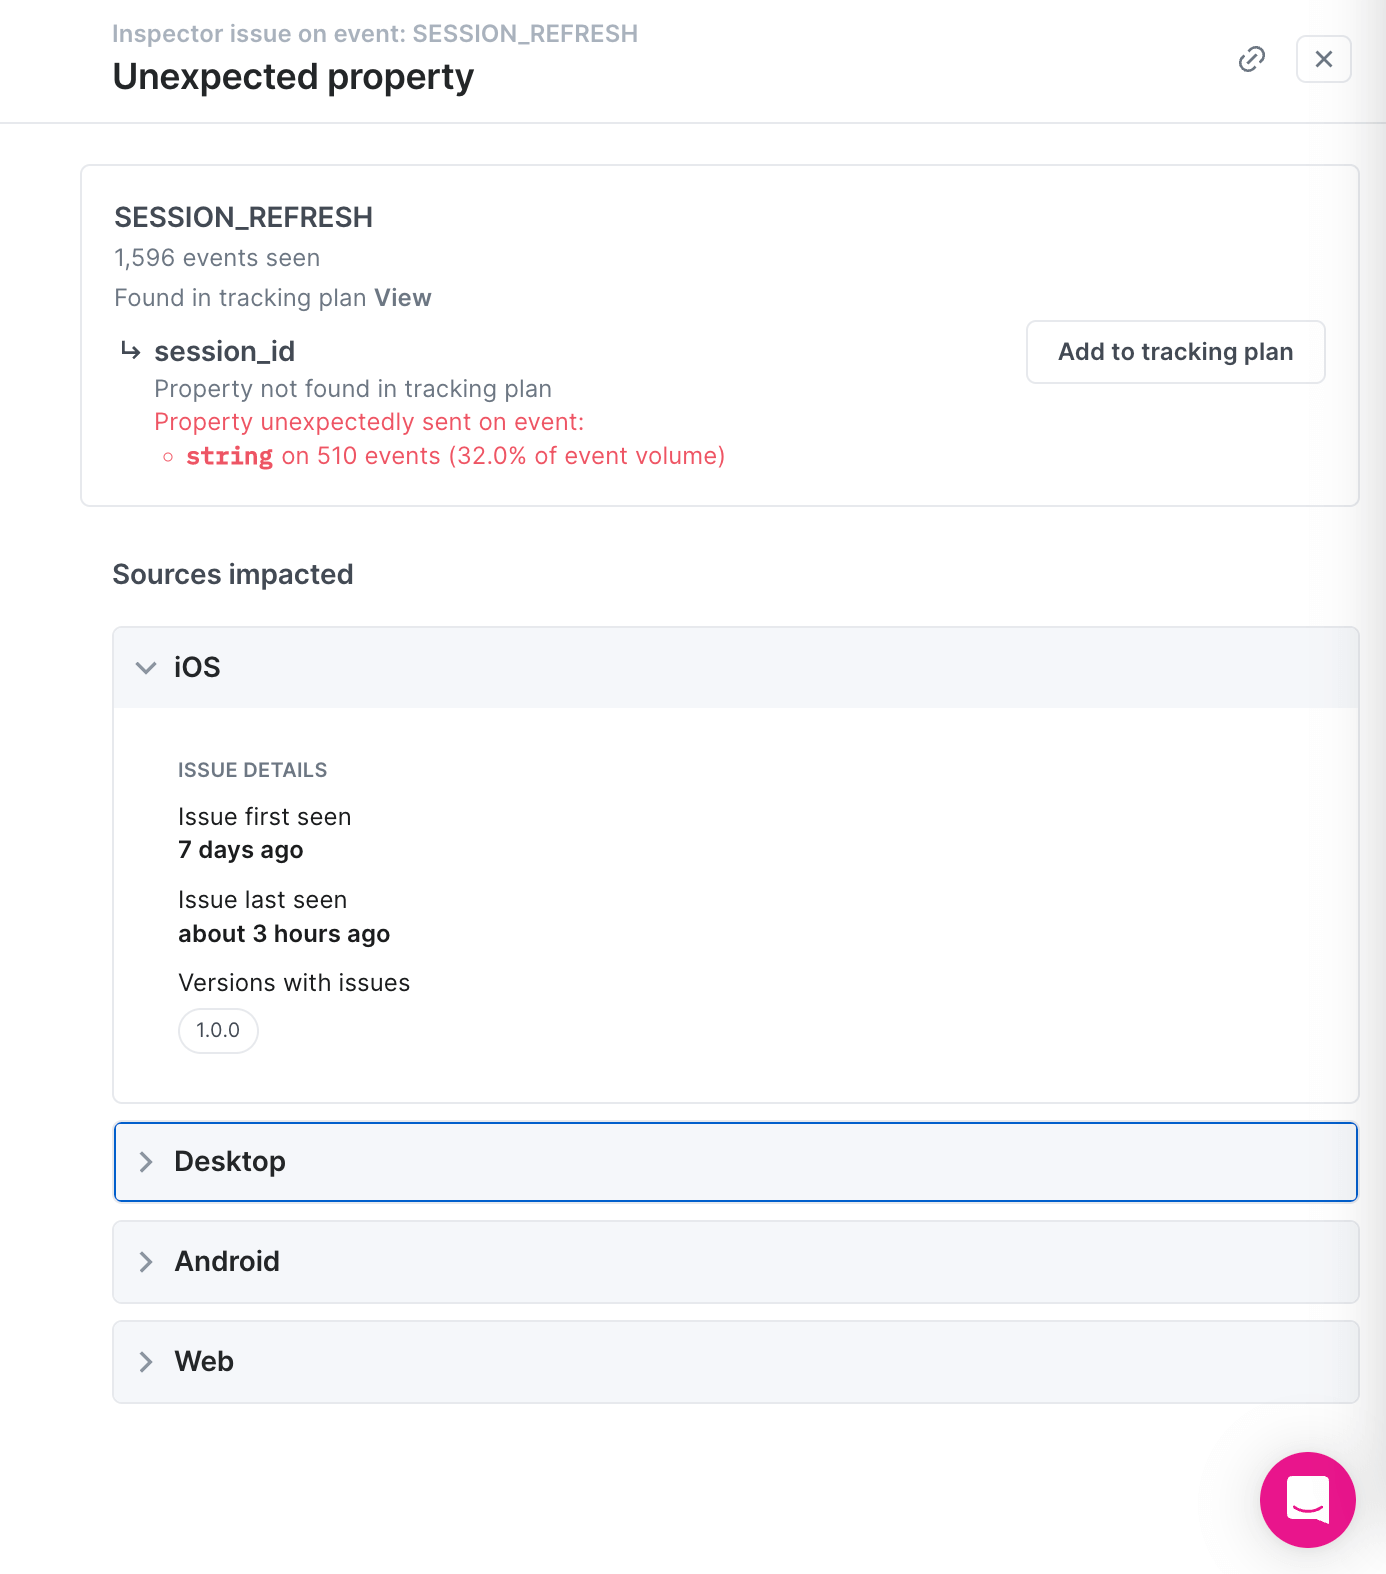Click the Add to tracking plan button
Image resolution: width=1386 pixels, height=1574 pixels.
tap(1175, 352)
